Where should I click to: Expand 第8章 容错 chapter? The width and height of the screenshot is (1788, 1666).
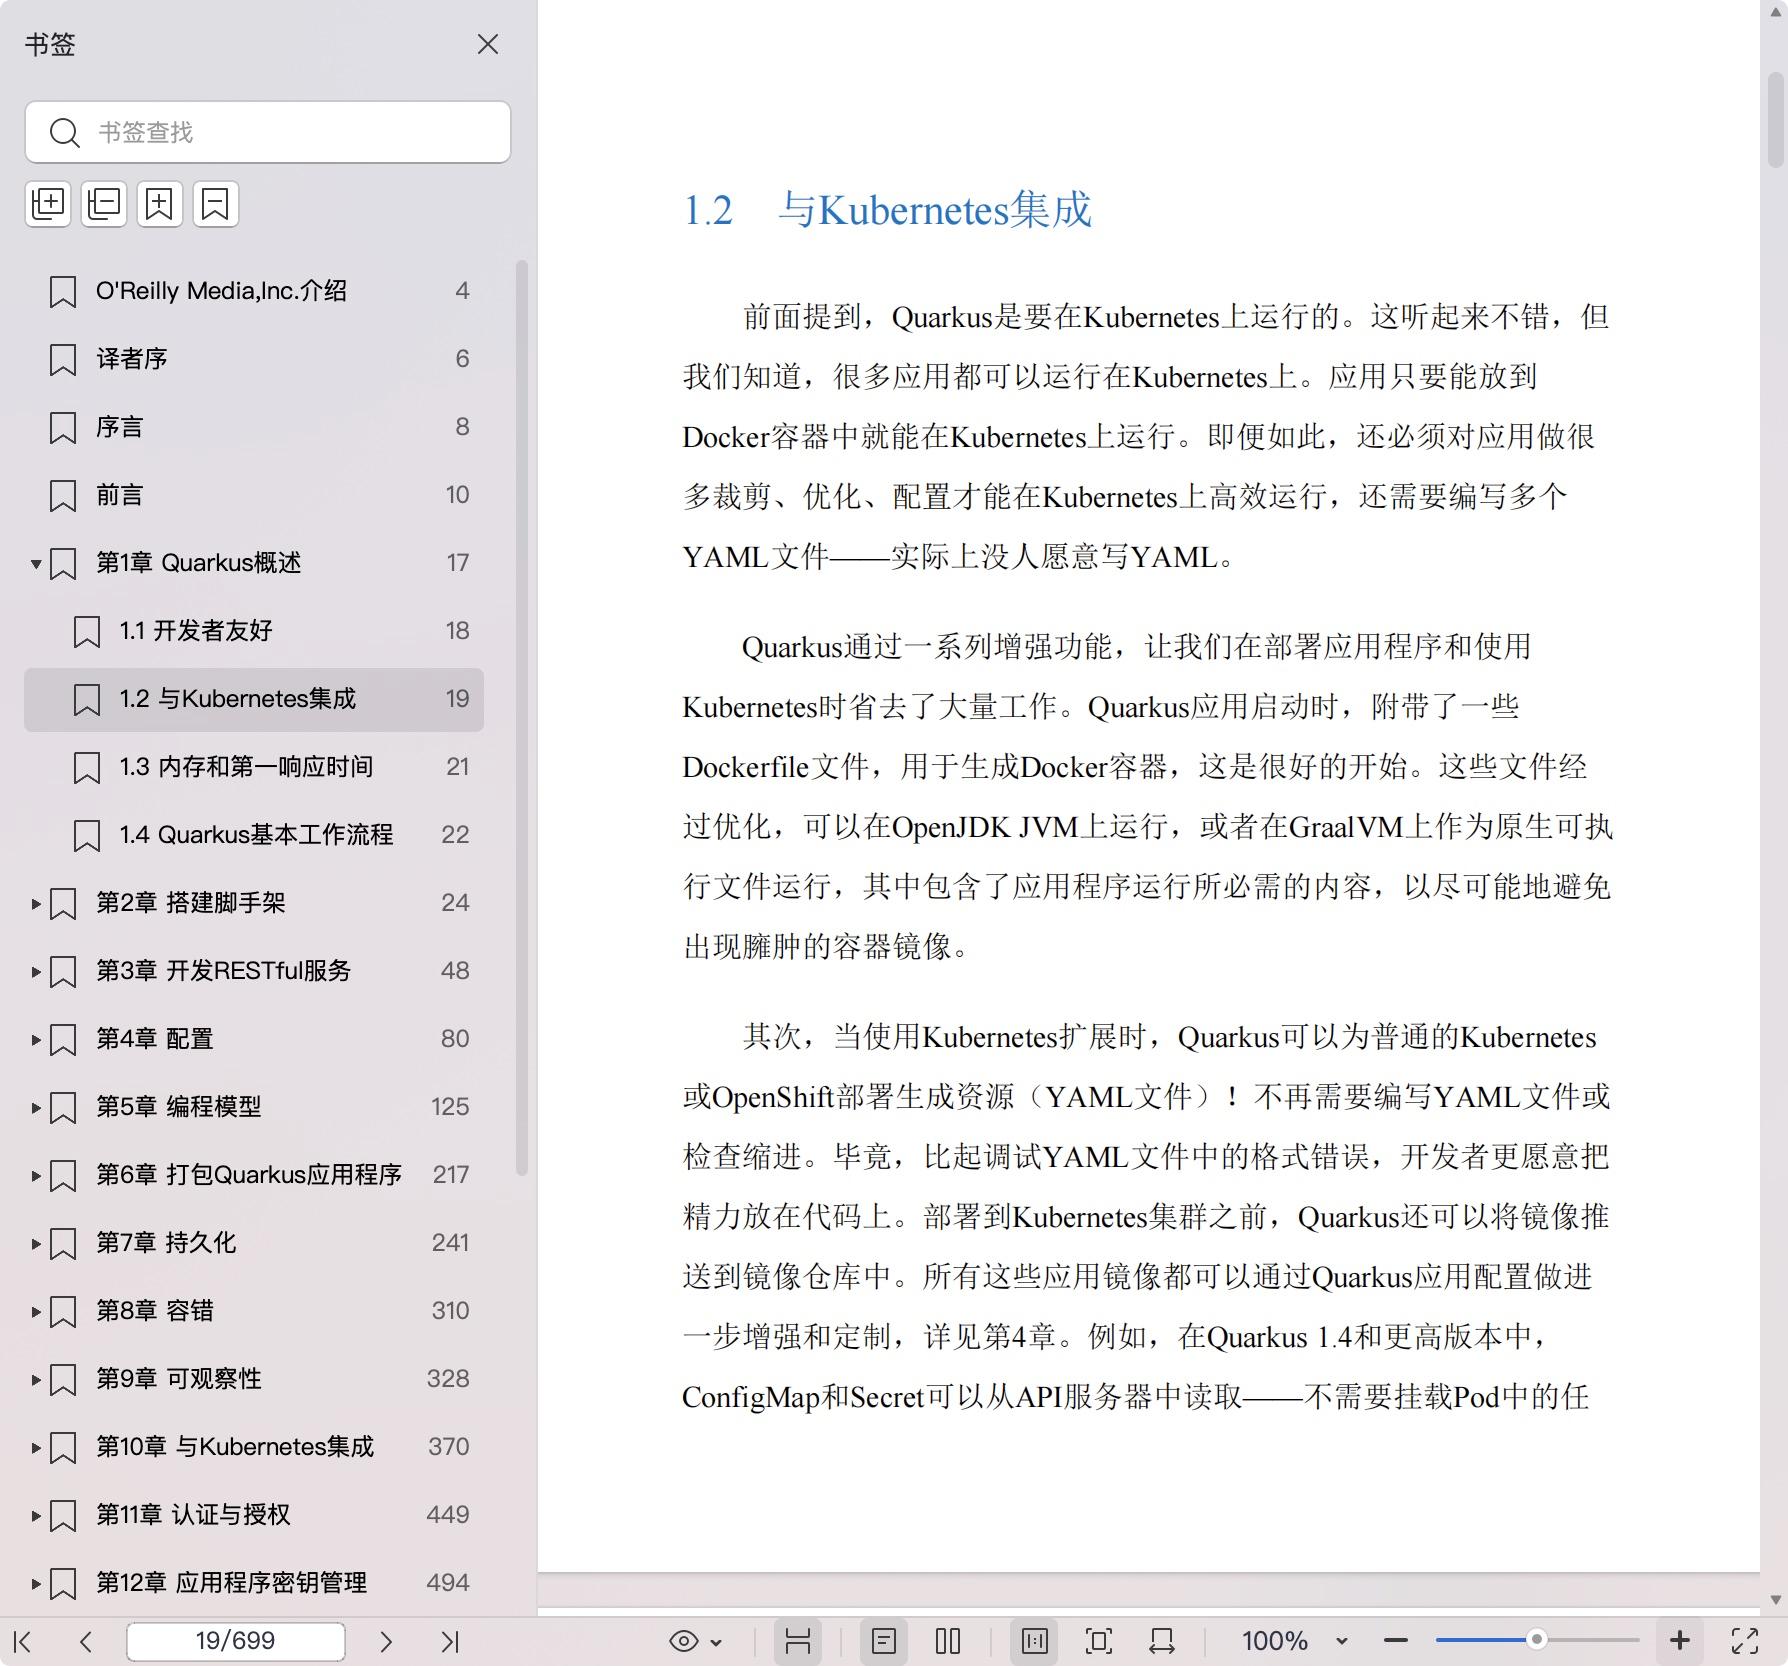[x=36, y=1312]
